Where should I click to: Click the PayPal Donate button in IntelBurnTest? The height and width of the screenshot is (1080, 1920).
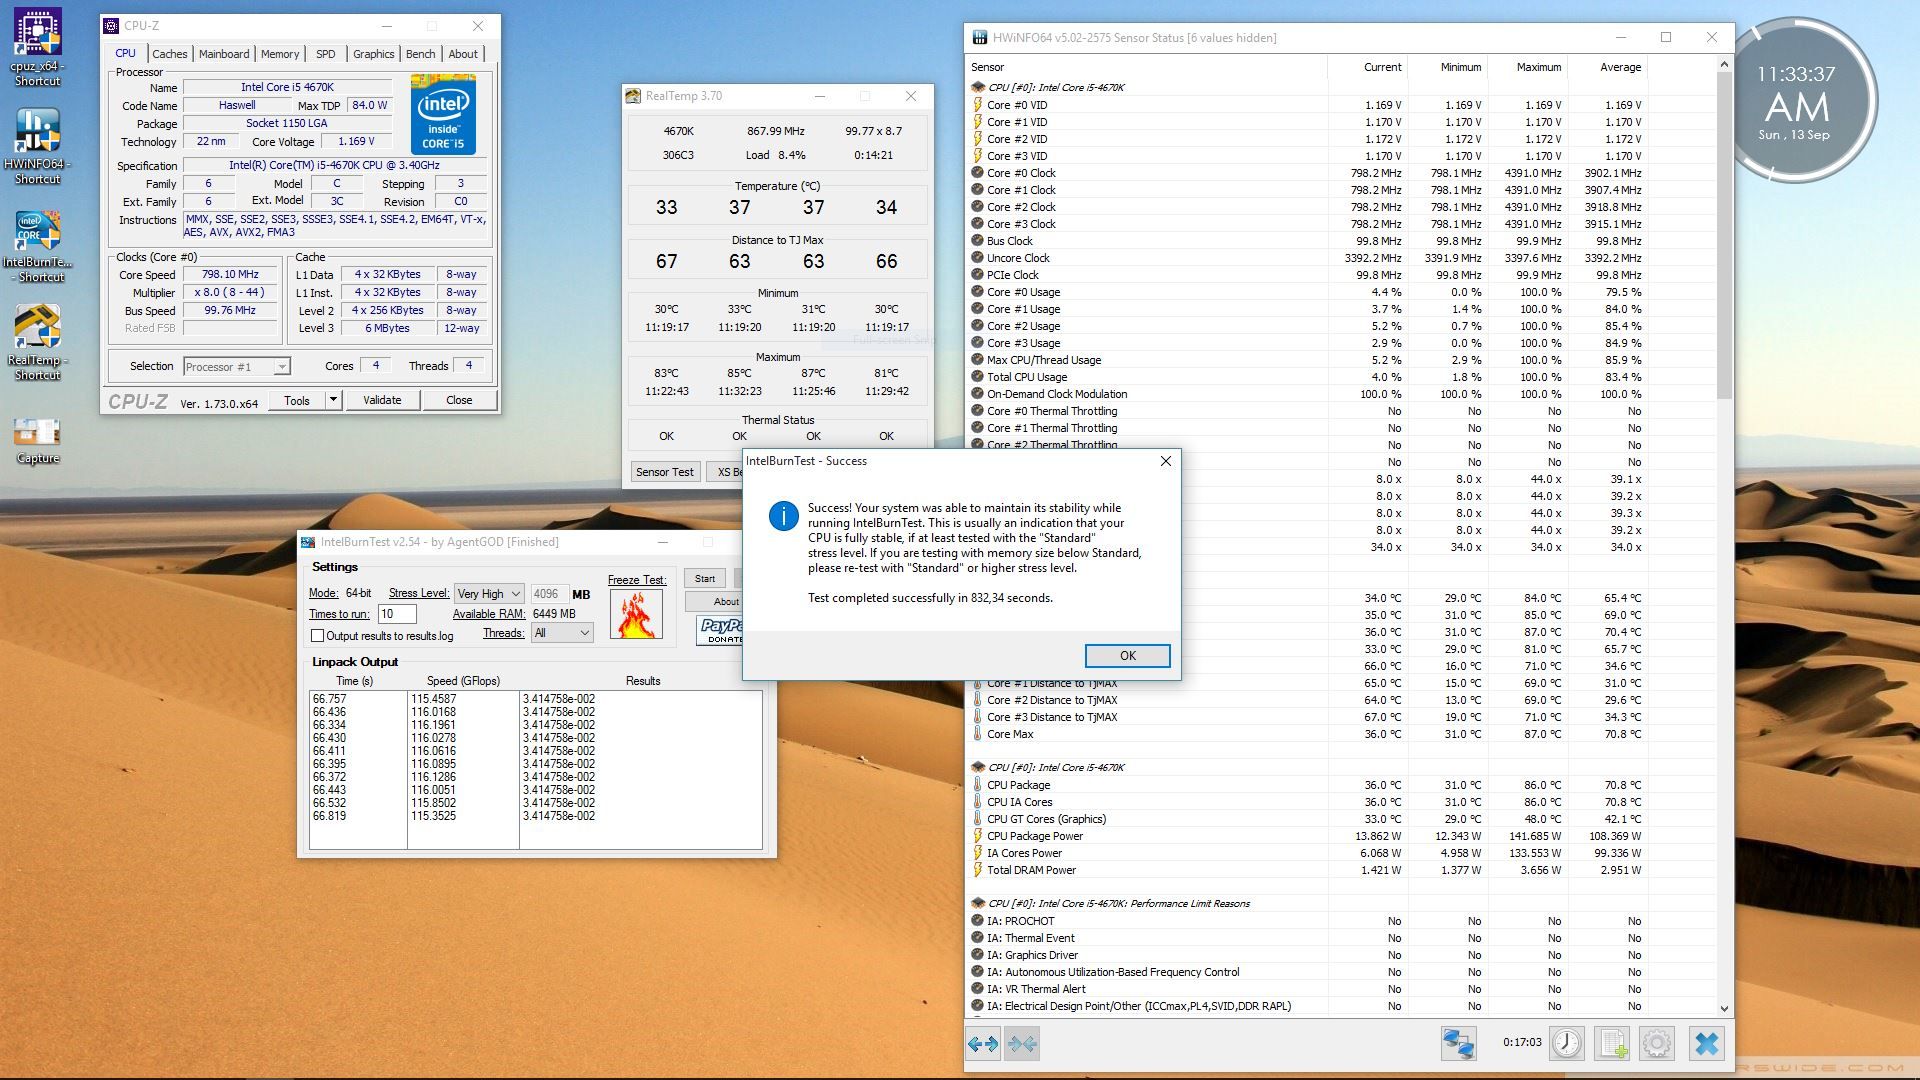pos(720,630)
